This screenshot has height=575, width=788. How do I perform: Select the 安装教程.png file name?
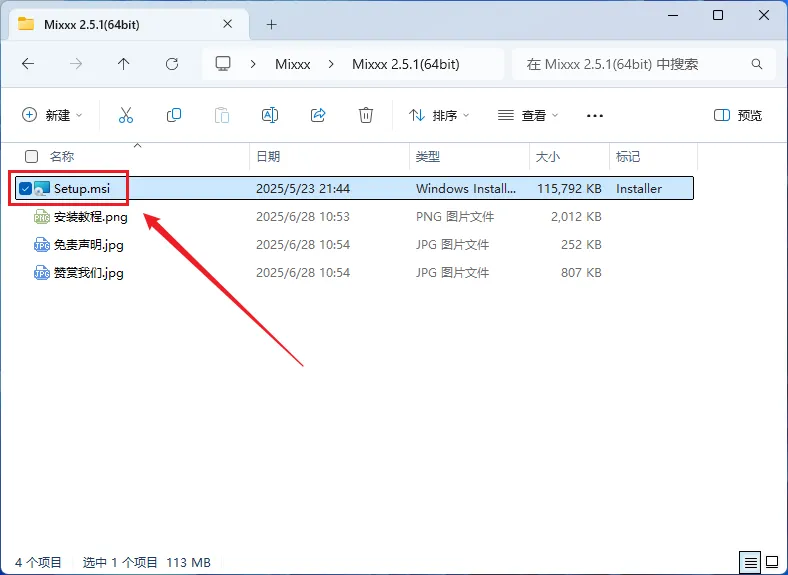click(90, 217)
